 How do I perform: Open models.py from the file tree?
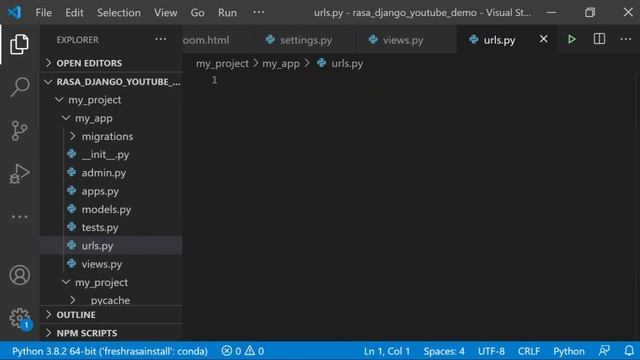click(x=111, y=209)
